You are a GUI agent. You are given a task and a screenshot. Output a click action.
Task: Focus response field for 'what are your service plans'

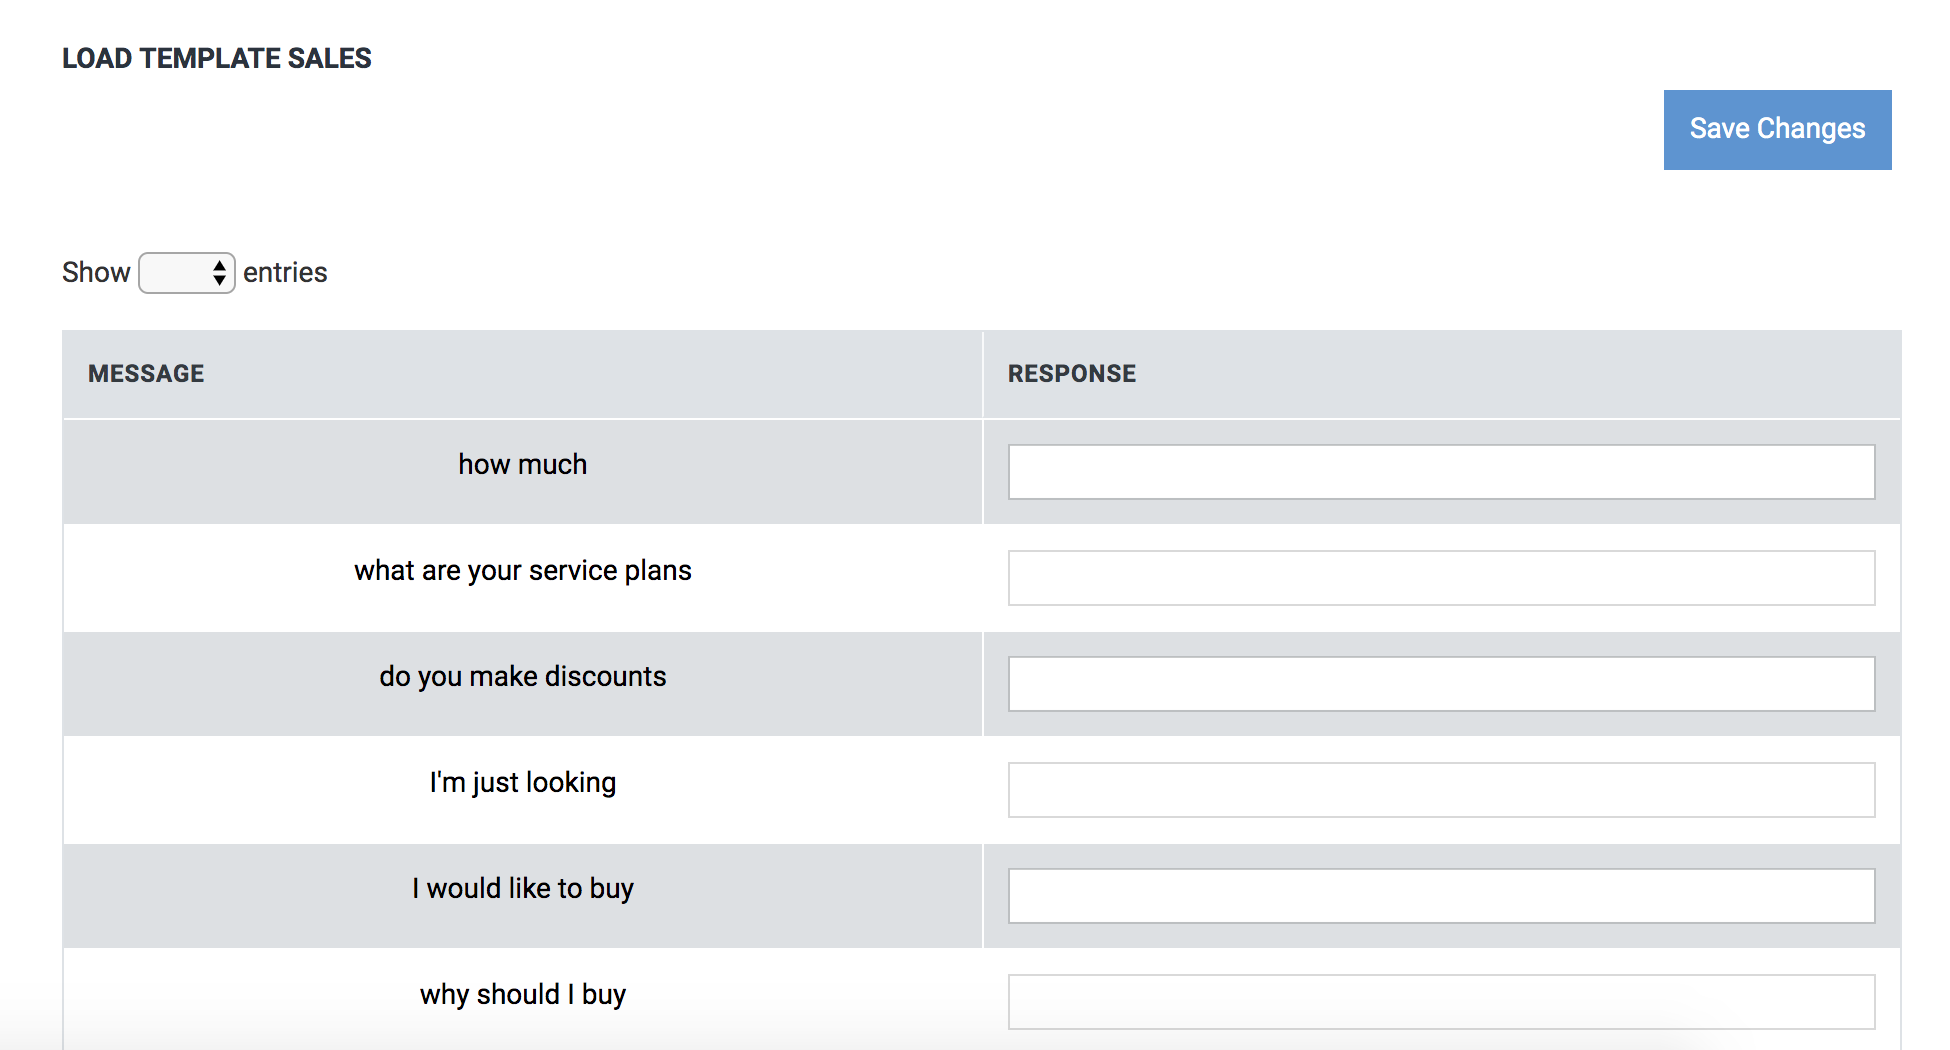coord(1441,578)
